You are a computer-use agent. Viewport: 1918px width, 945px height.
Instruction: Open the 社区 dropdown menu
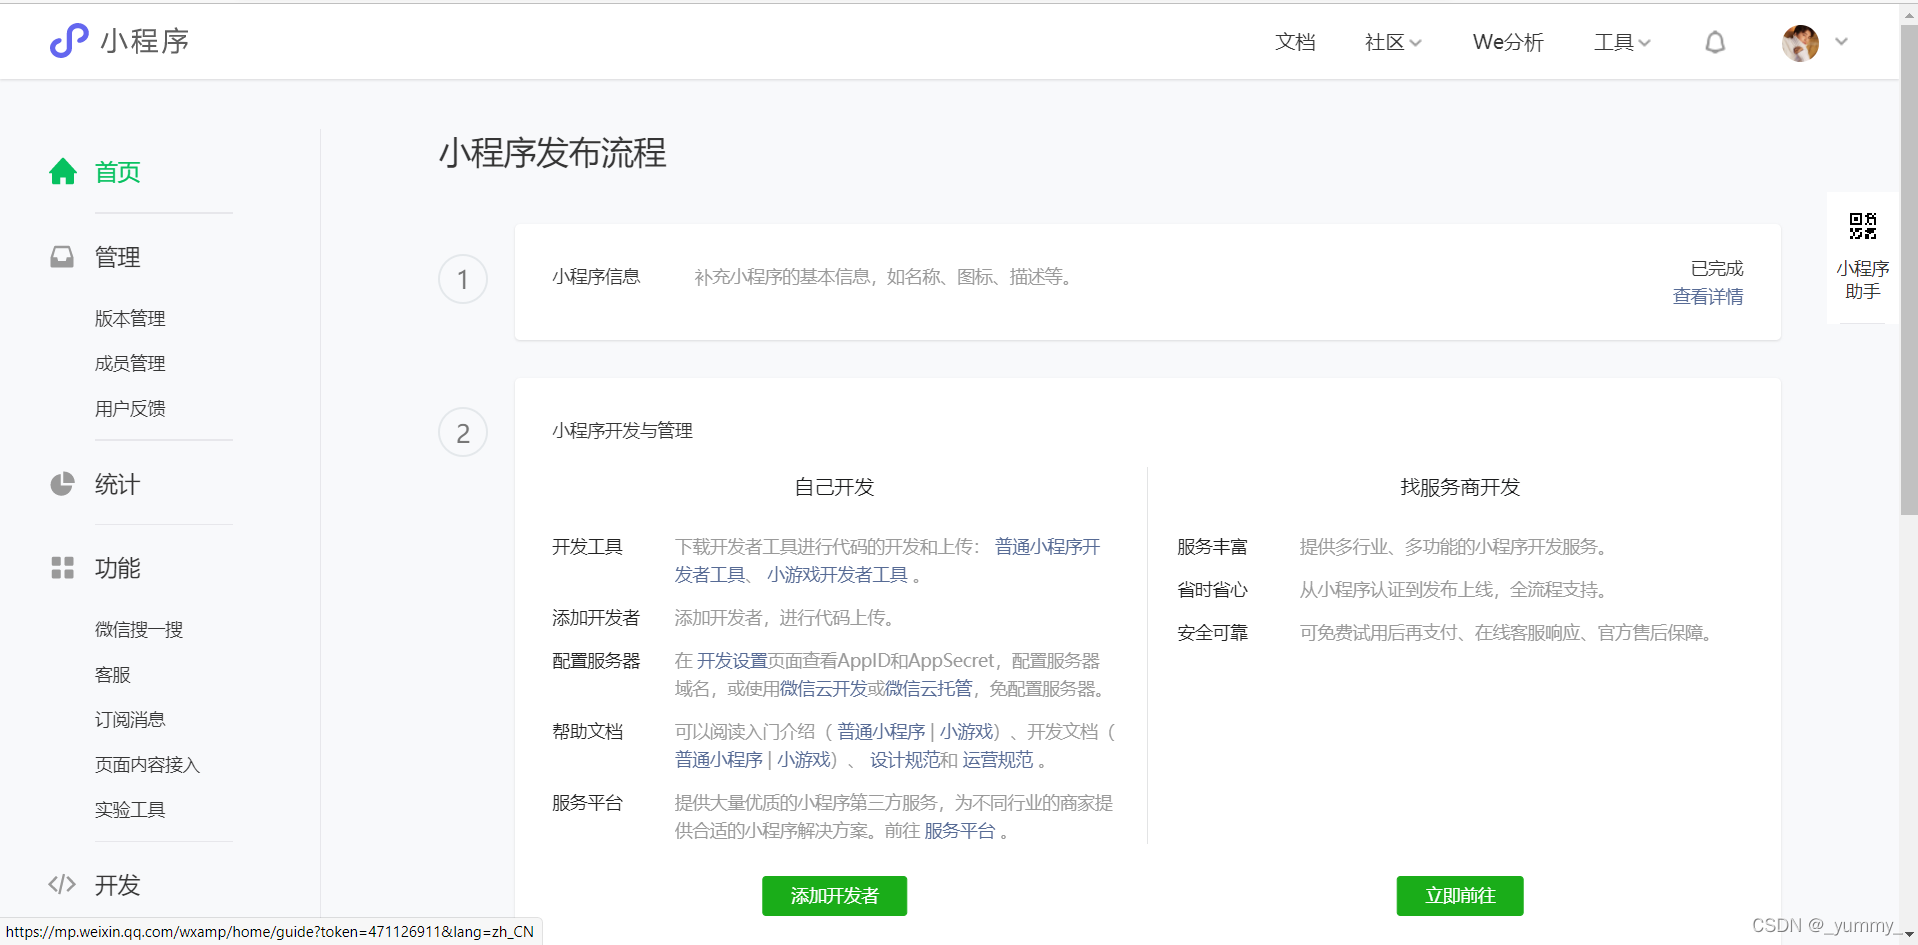coord(1392,42)
